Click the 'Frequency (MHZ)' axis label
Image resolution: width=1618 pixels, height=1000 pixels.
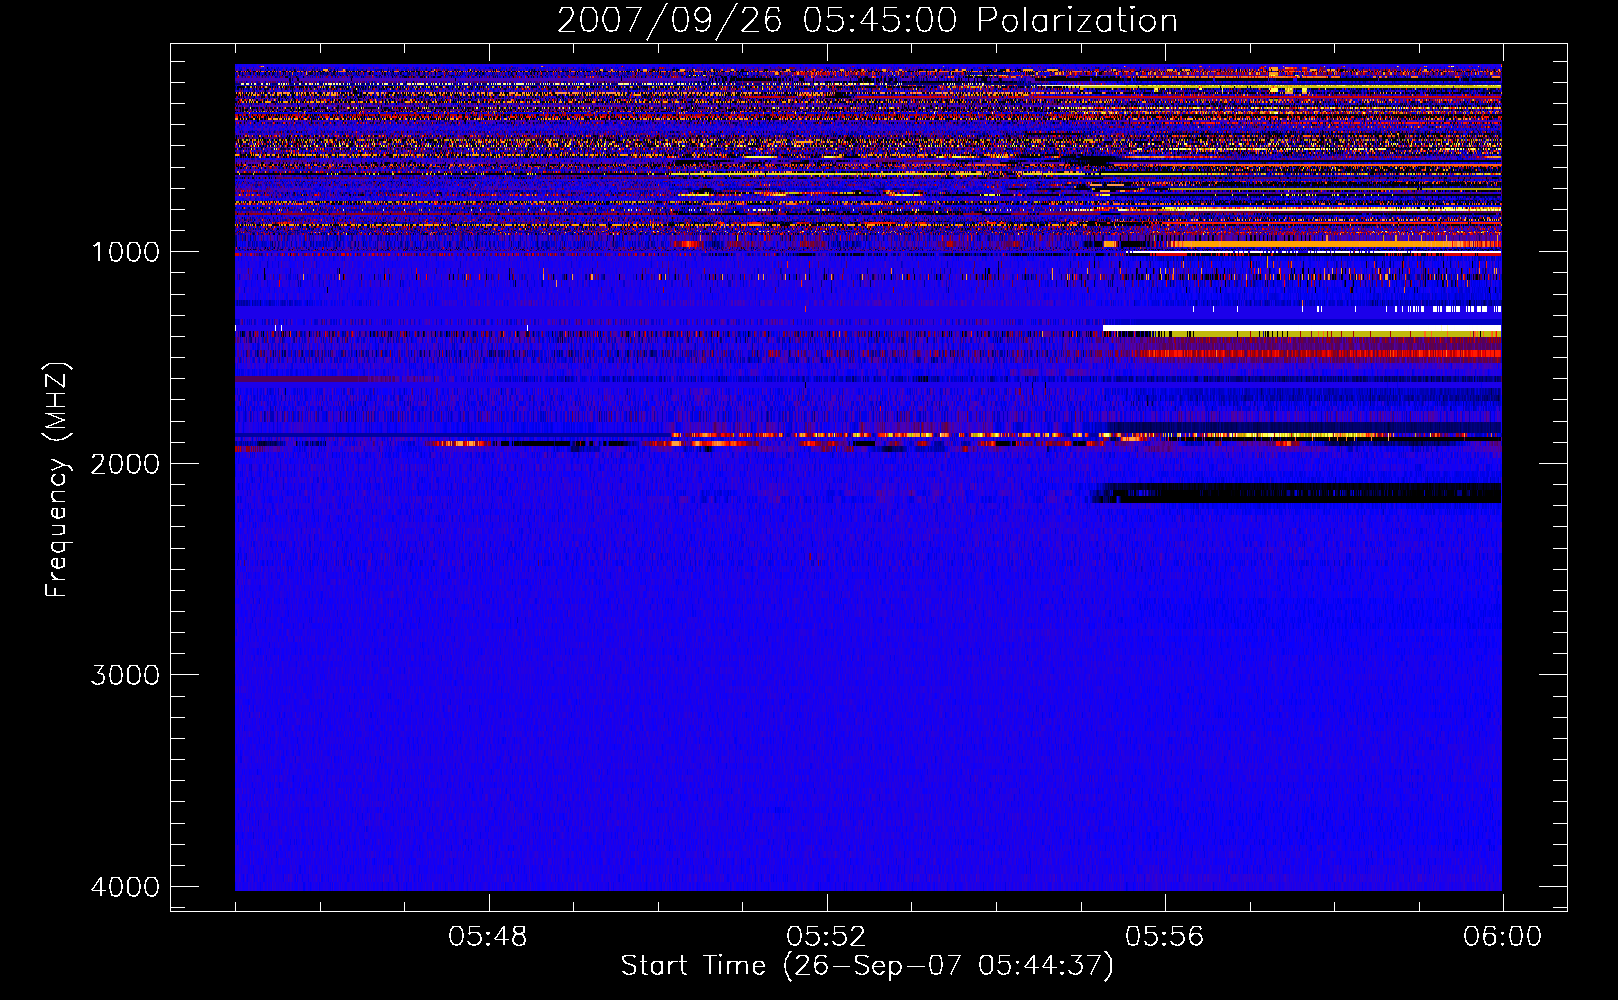pyautogui.click(x=57, y=480)
